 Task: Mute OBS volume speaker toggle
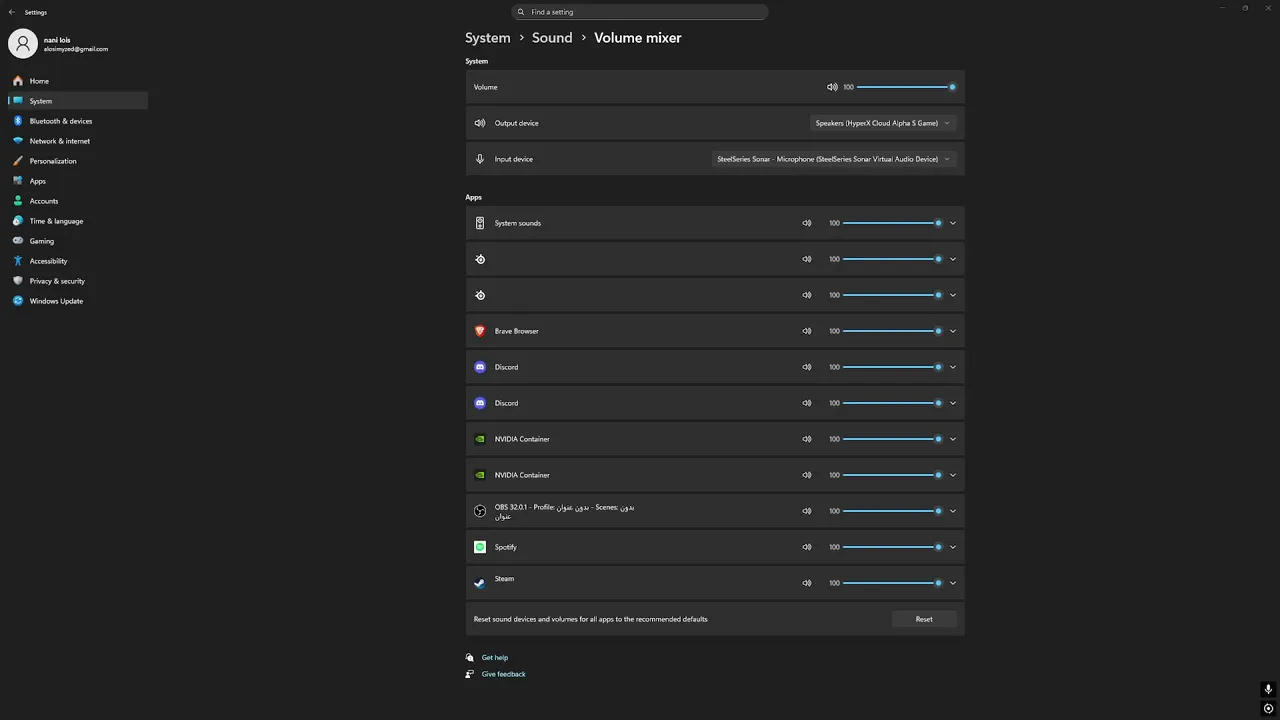point(807,511)
